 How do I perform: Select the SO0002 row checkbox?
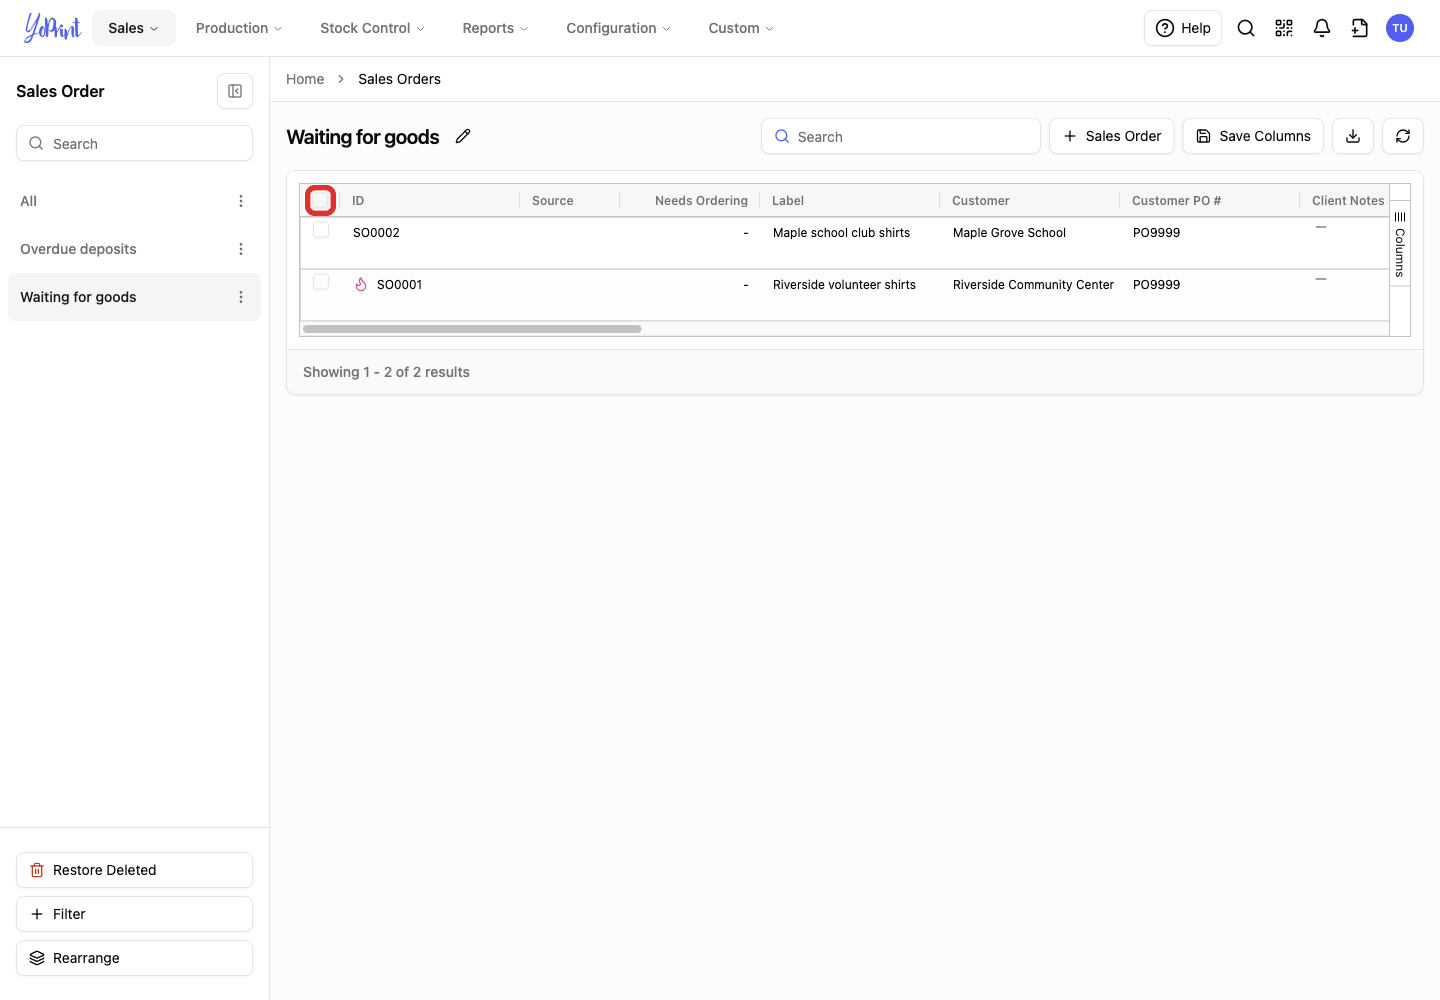point(321,230)
